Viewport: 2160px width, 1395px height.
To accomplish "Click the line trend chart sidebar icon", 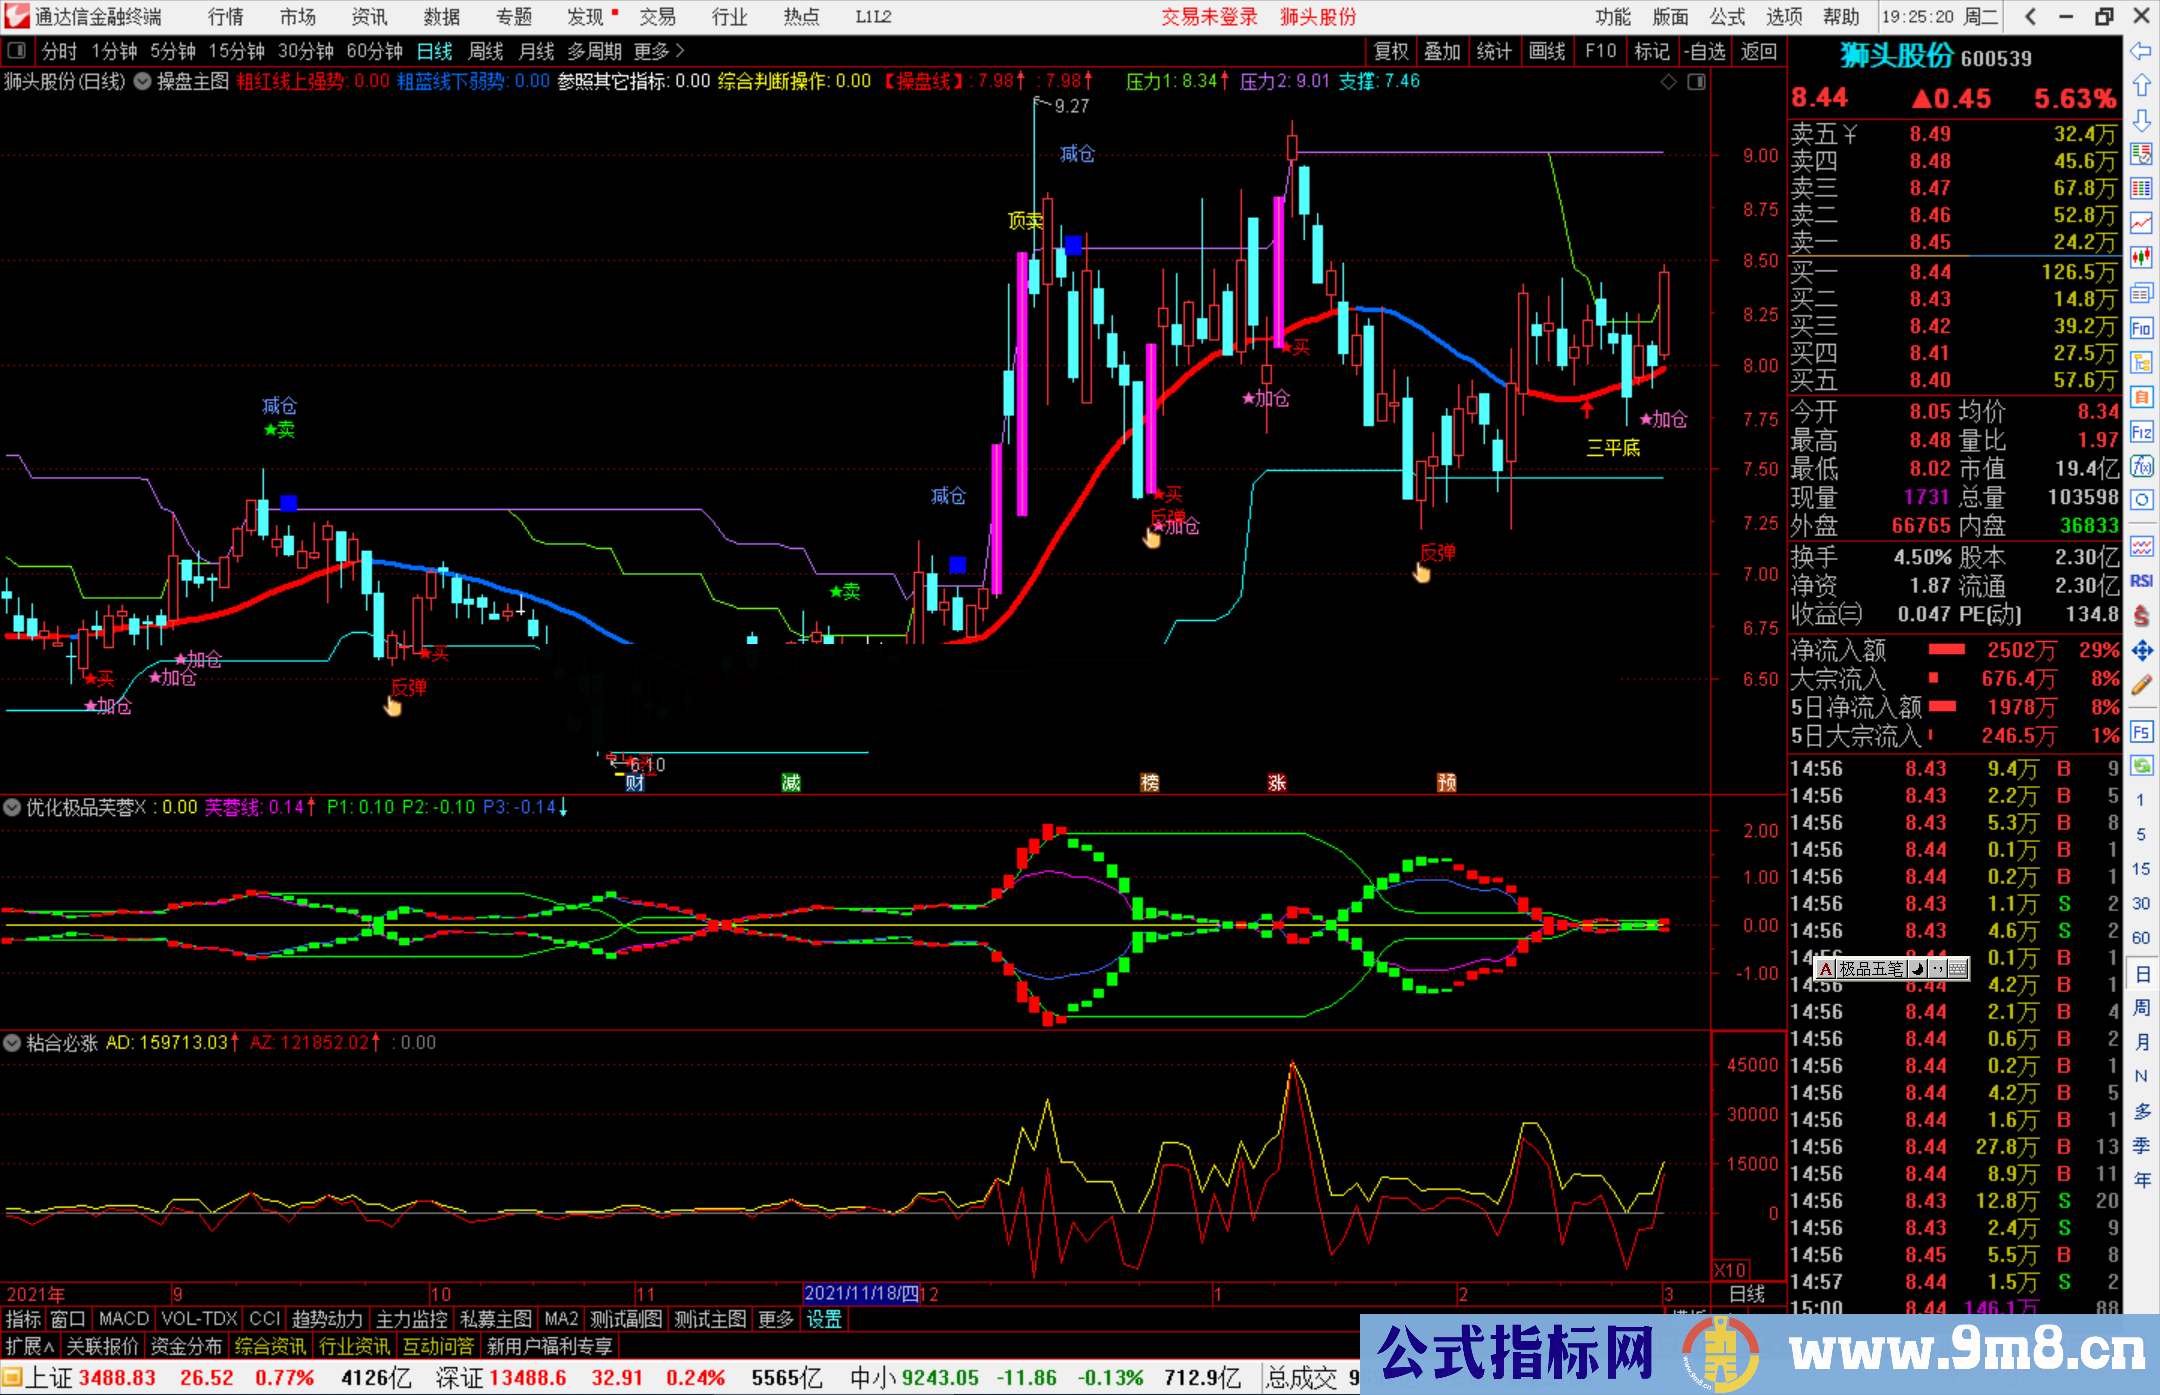I will pos(2141,222).
